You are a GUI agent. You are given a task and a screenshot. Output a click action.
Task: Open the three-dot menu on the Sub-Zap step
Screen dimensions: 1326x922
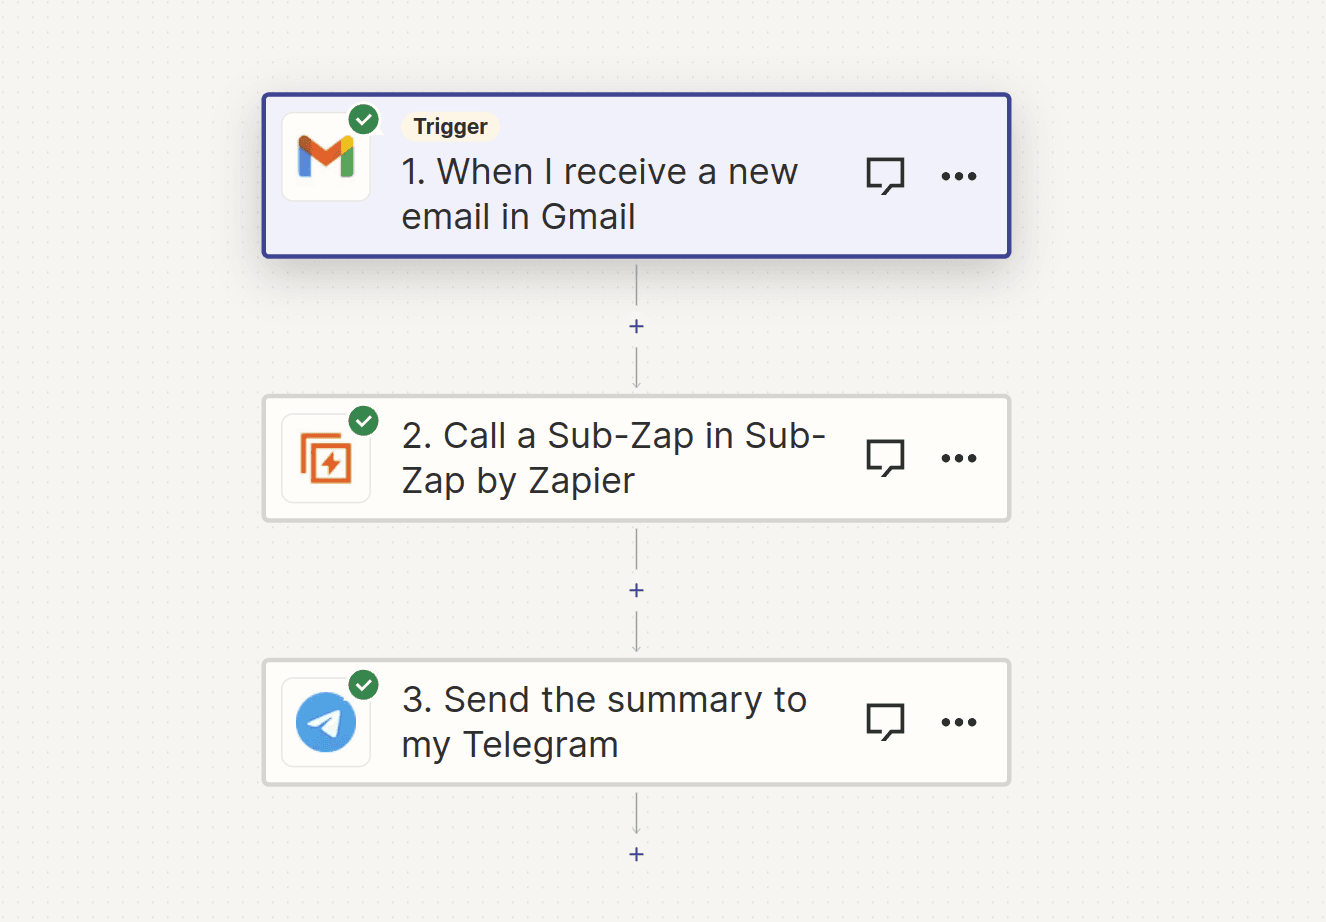click(959, 458)
